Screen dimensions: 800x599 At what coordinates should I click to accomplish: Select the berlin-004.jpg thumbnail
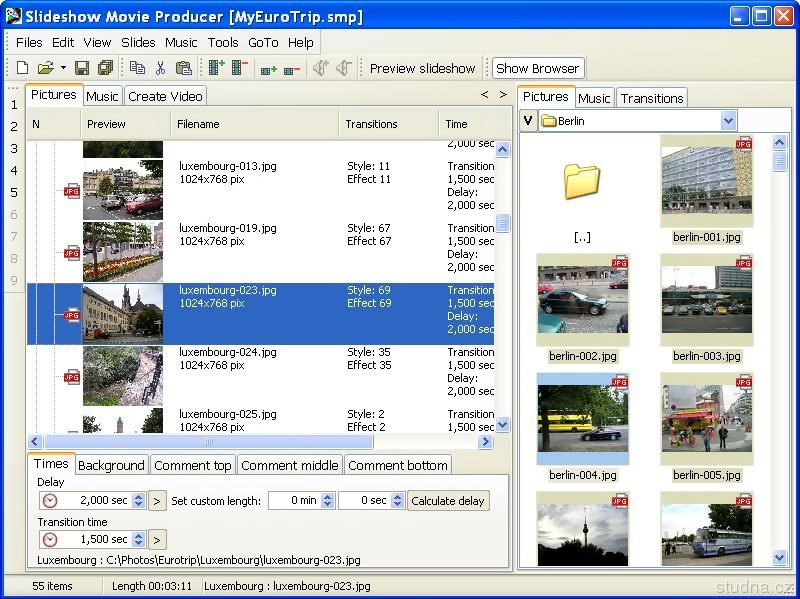coord(582,420)
